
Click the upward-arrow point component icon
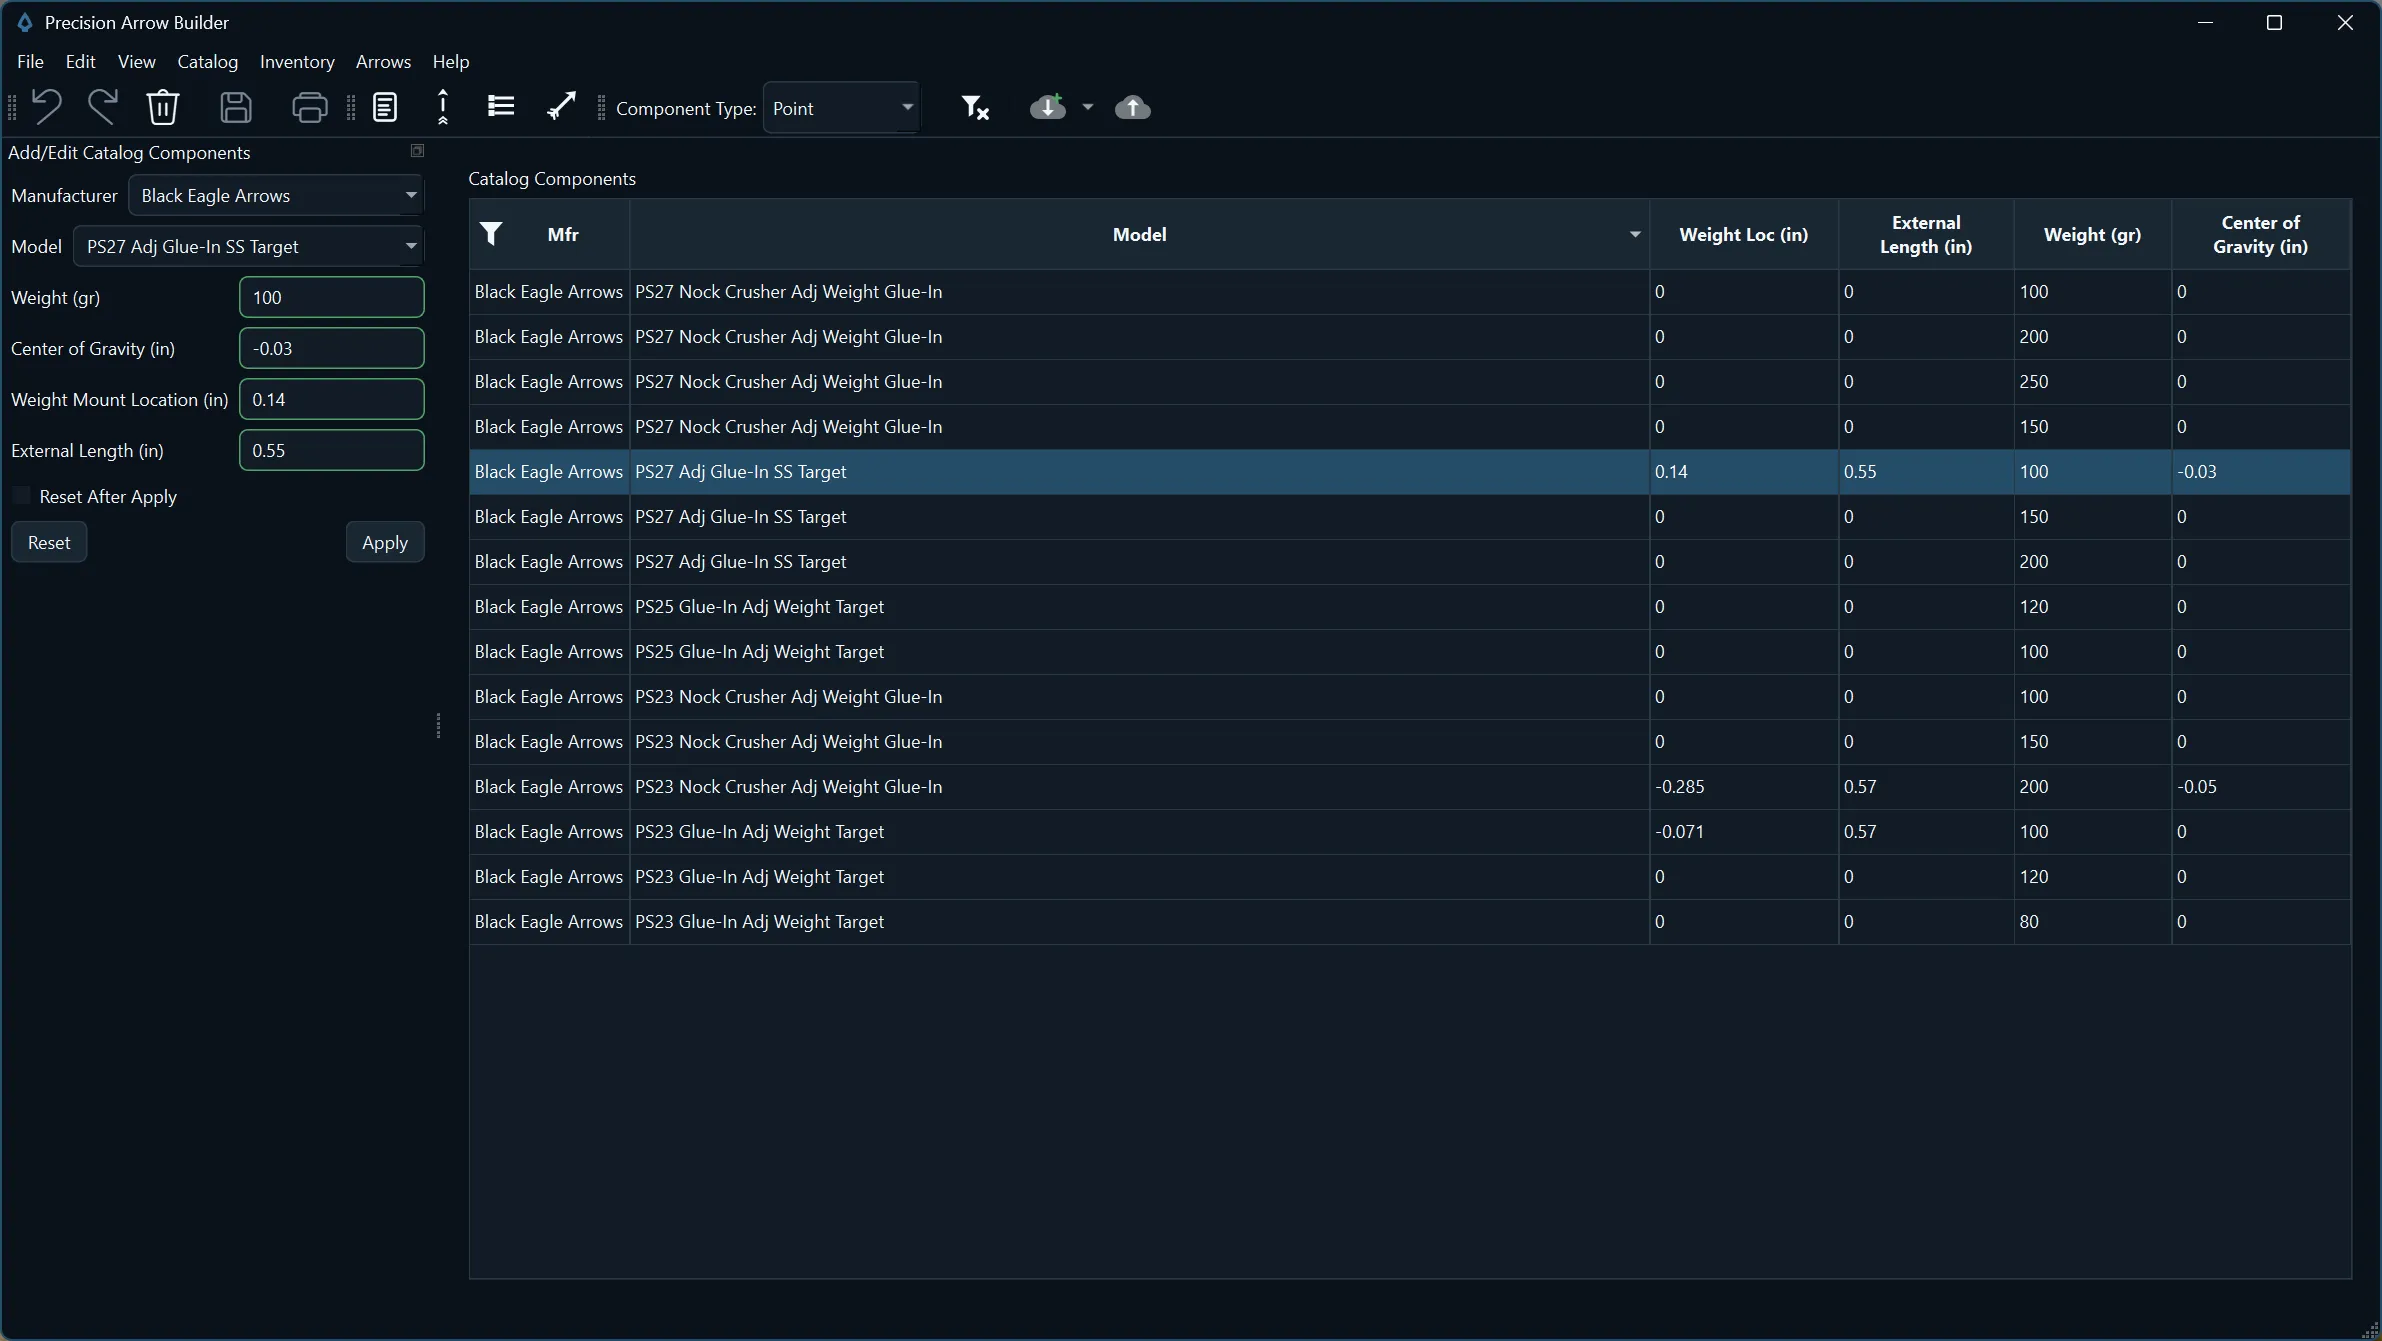point(443,107)
